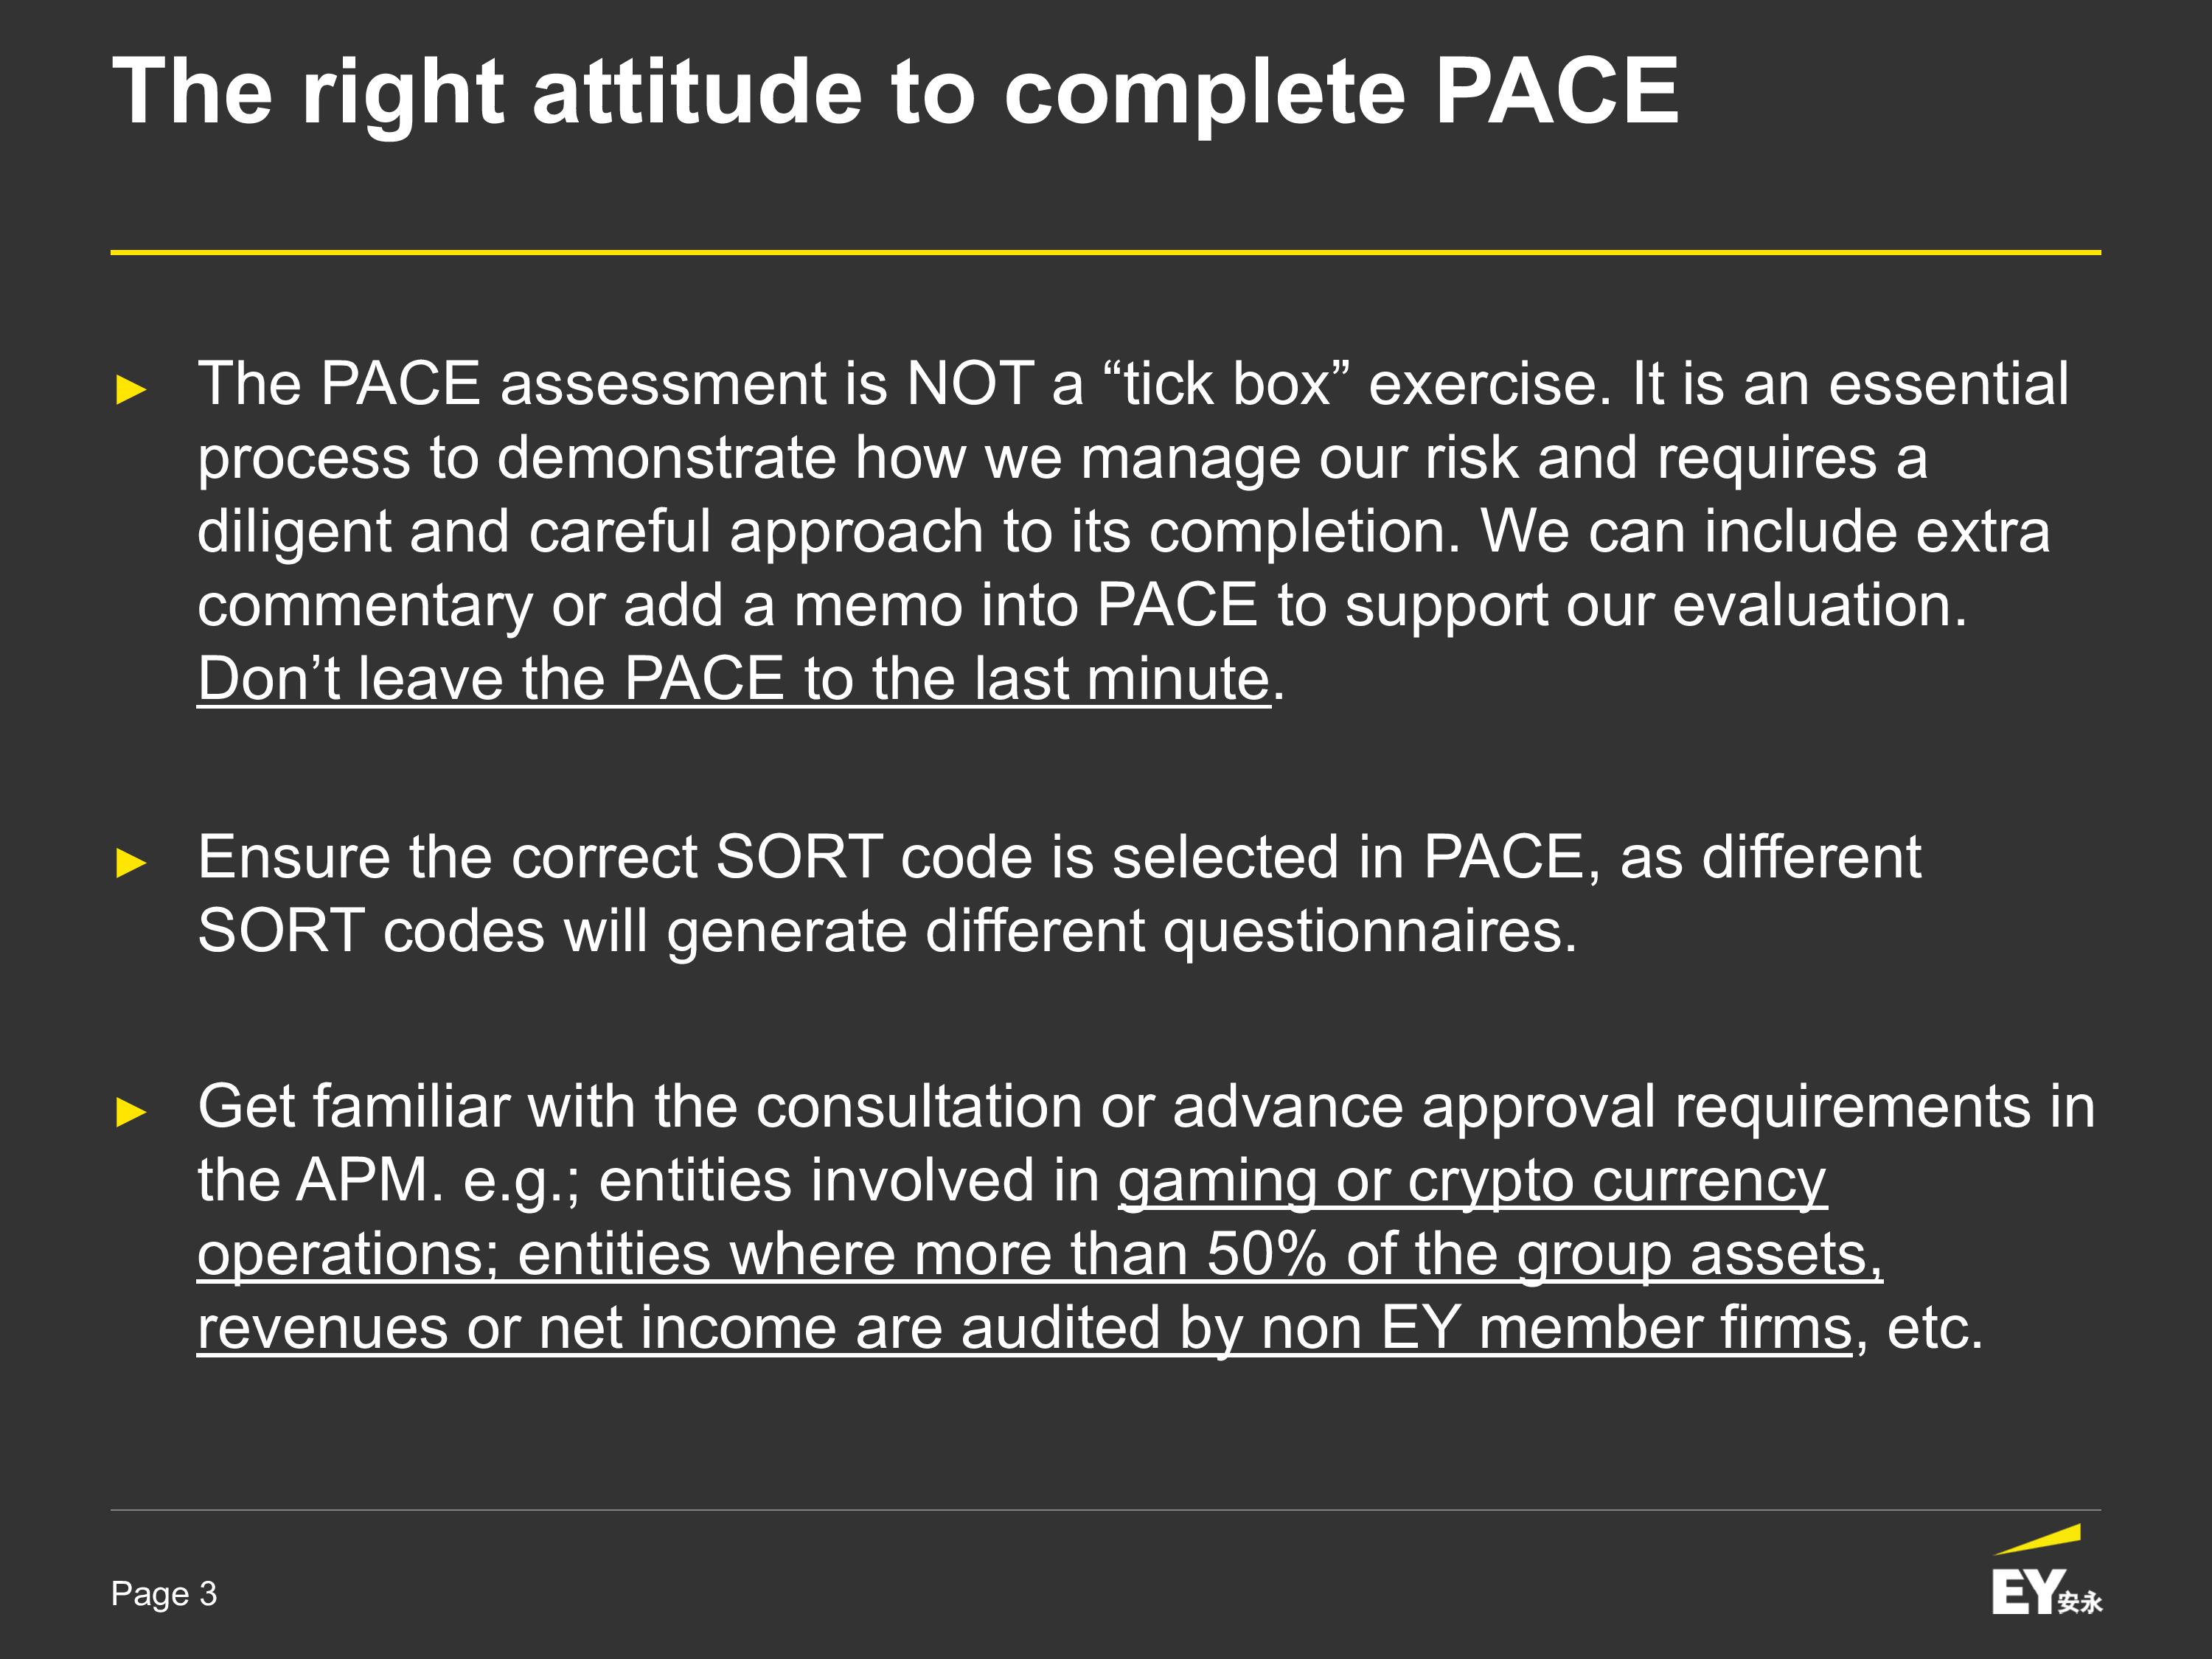Click the yellow horizontal divider under title
The height and width of the screenshot is (1659, 2212).
[x=1105, y=252]
